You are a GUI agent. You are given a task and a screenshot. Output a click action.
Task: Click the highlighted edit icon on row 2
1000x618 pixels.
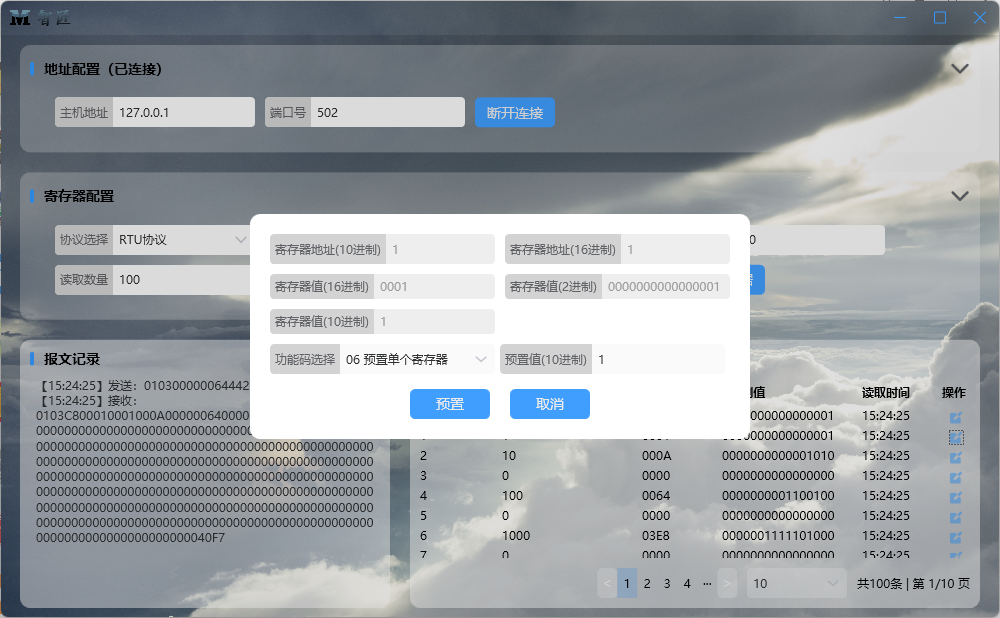tap(954, 436)
